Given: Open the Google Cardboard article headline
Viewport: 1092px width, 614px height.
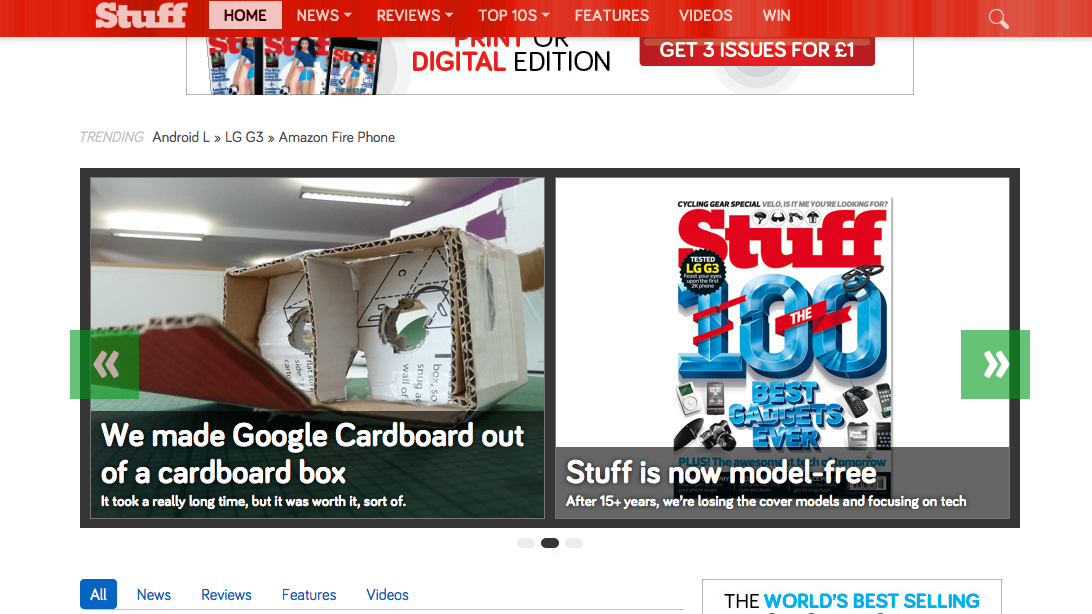Looking at the screenshot, I should click(313, 452).
